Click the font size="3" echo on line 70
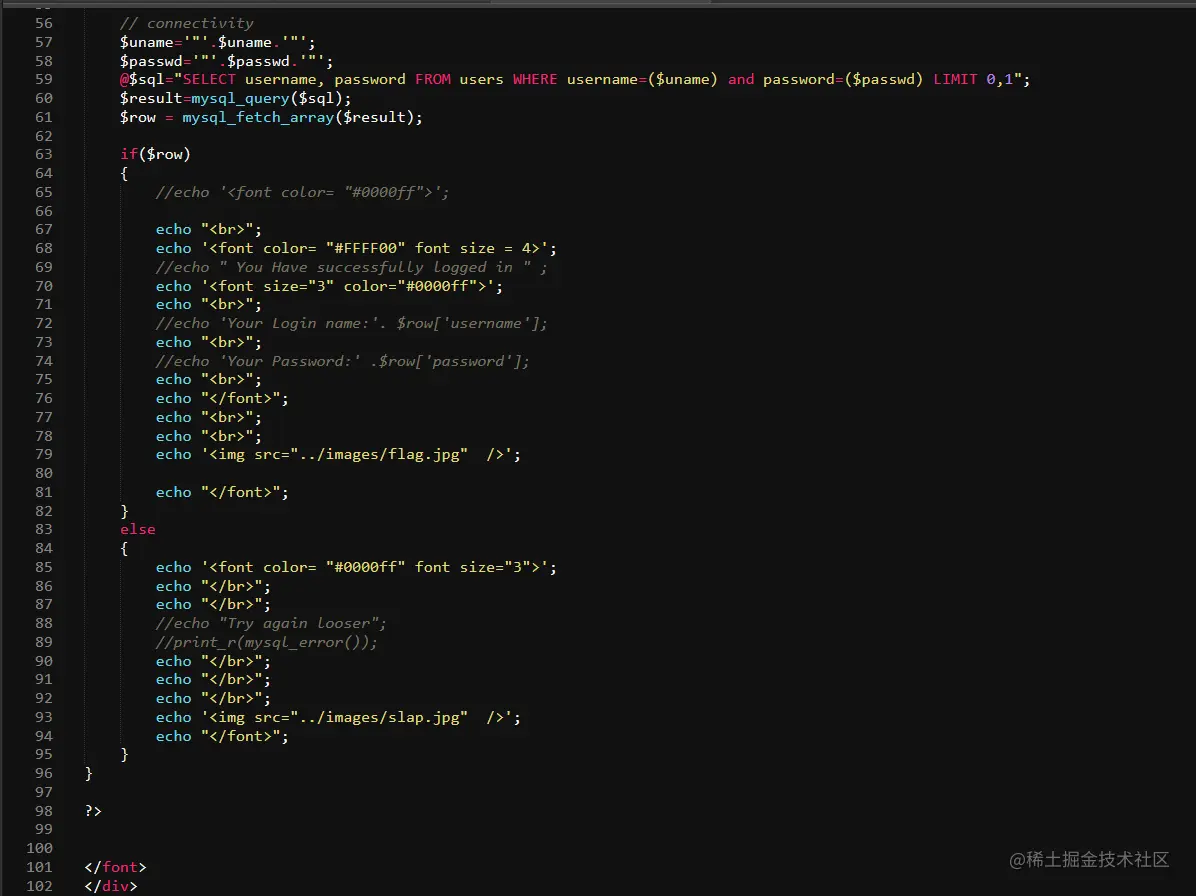Viewport: 1196px width, 896px height. 330,287
